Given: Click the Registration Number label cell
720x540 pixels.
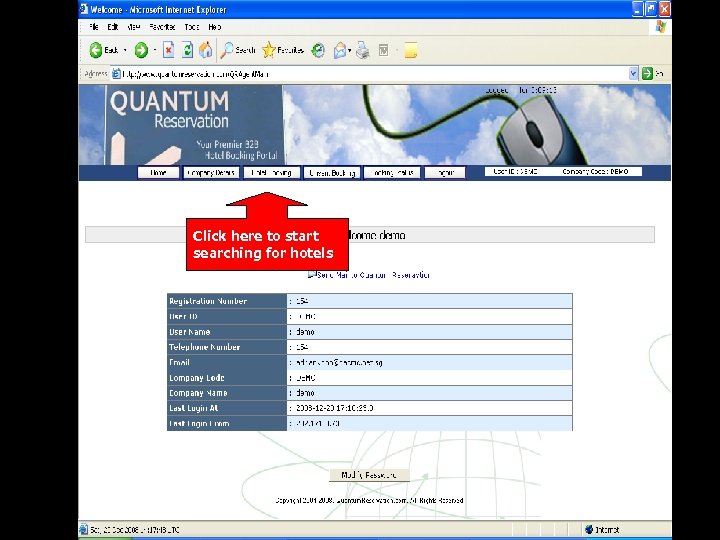Looking at the screenshot, I should (x=227, y=301).
